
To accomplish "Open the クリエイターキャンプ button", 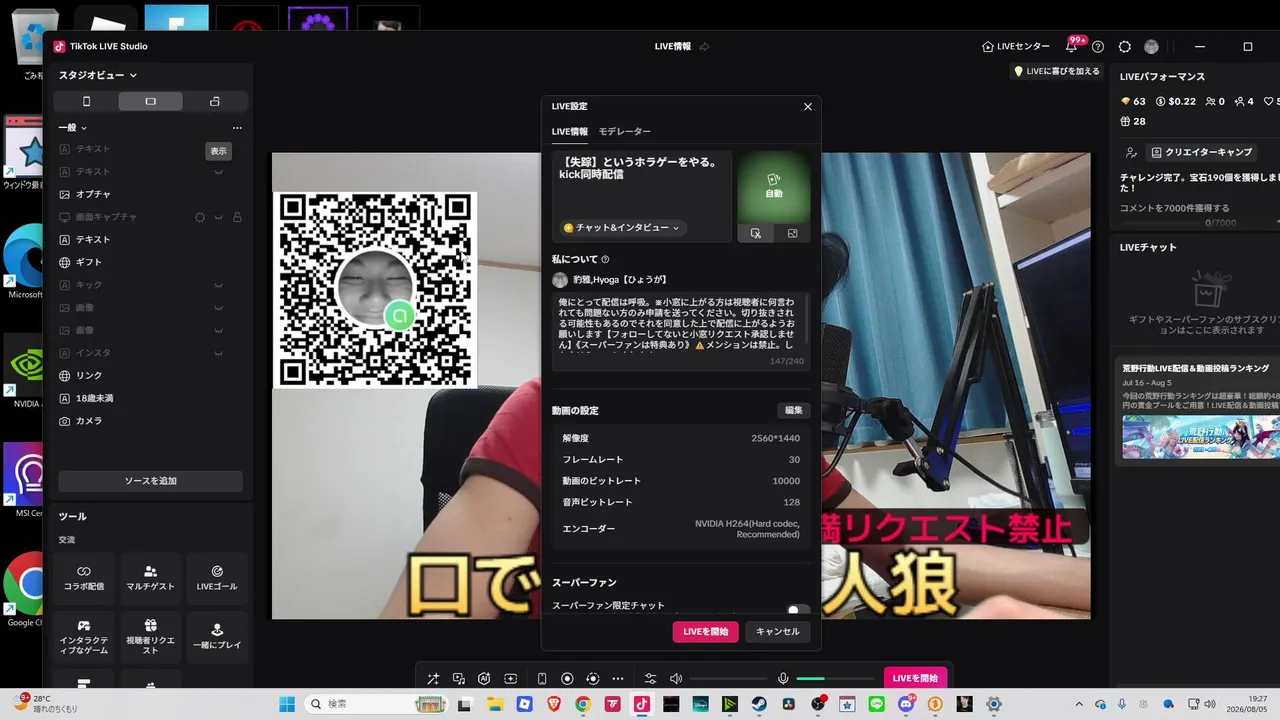I will [x=1202, y=152].
